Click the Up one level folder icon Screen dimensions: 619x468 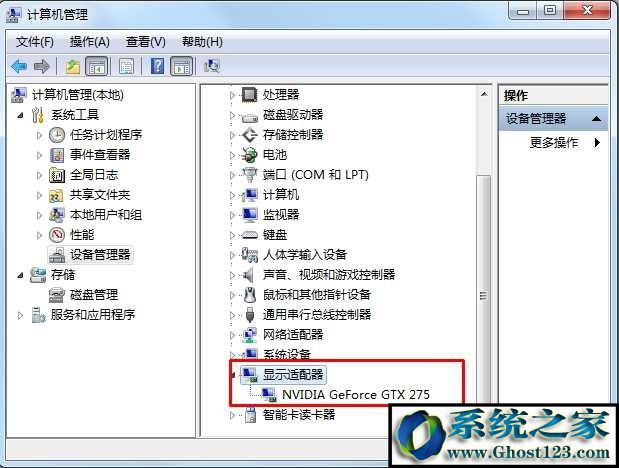coord(73,66)
